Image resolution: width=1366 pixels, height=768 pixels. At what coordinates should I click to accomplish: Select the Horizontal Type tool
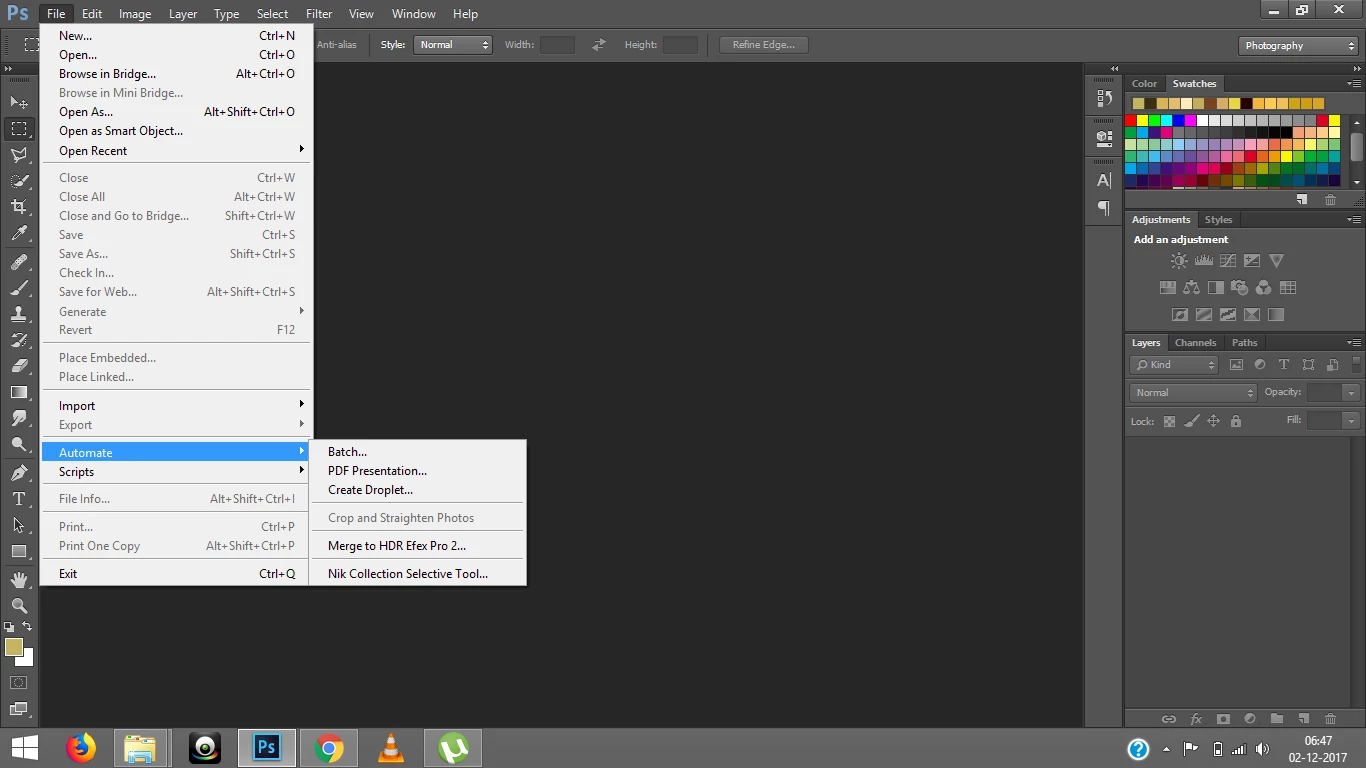tap(19, 499)
